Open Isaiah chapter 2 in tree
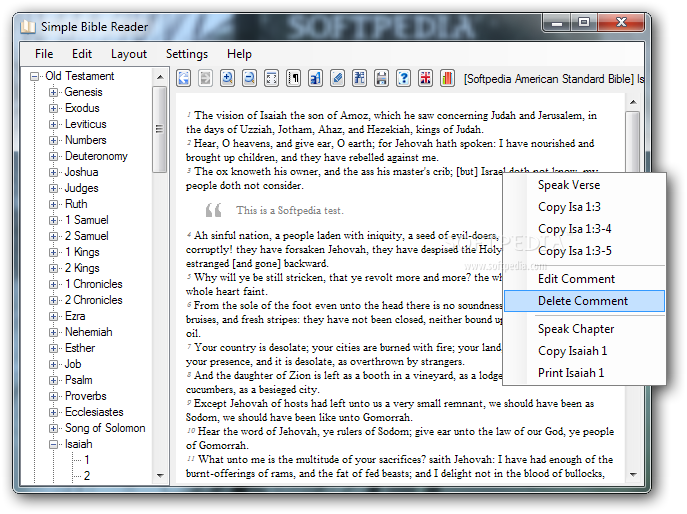This screenshot has height=514, width=687. tap(87, 476)
